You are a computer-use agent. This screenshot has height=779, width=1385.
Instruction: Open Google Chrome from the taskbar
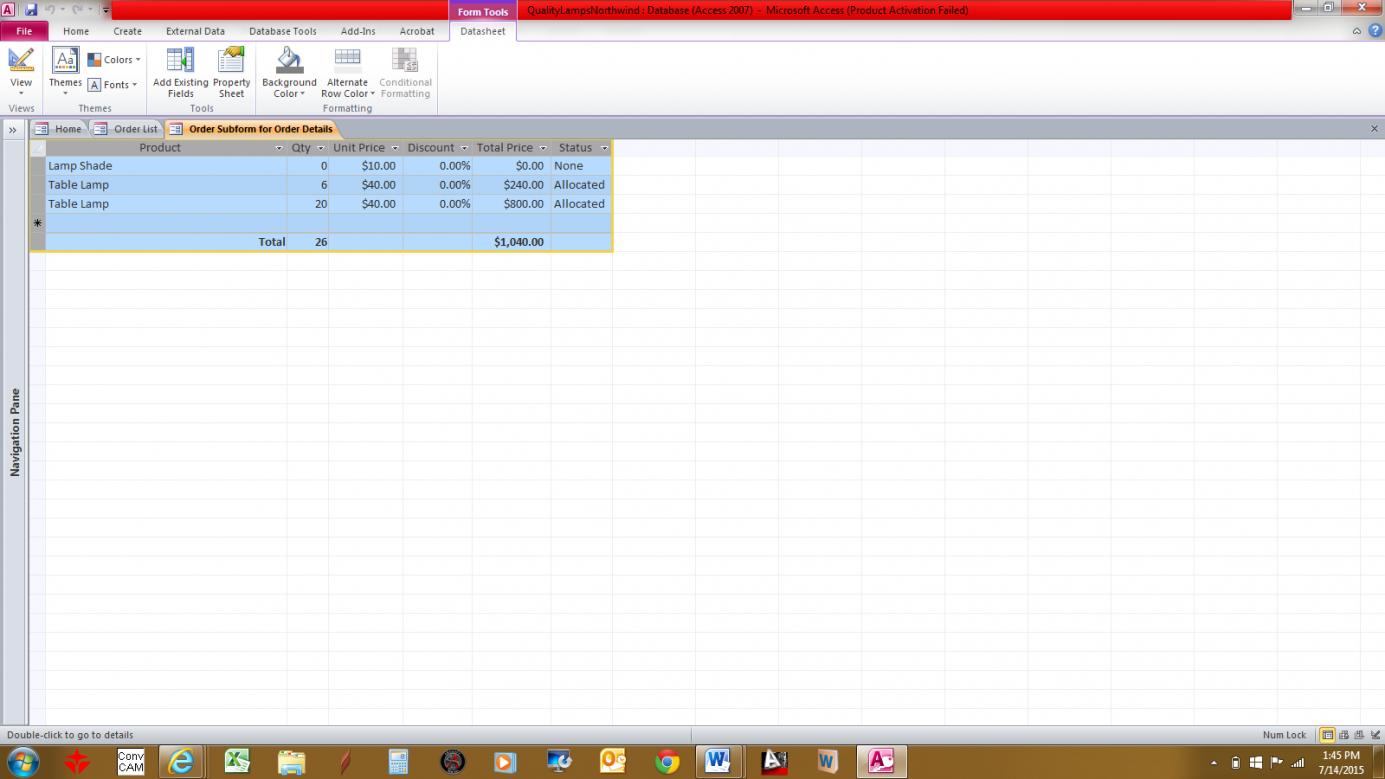(x=667, y=762)
